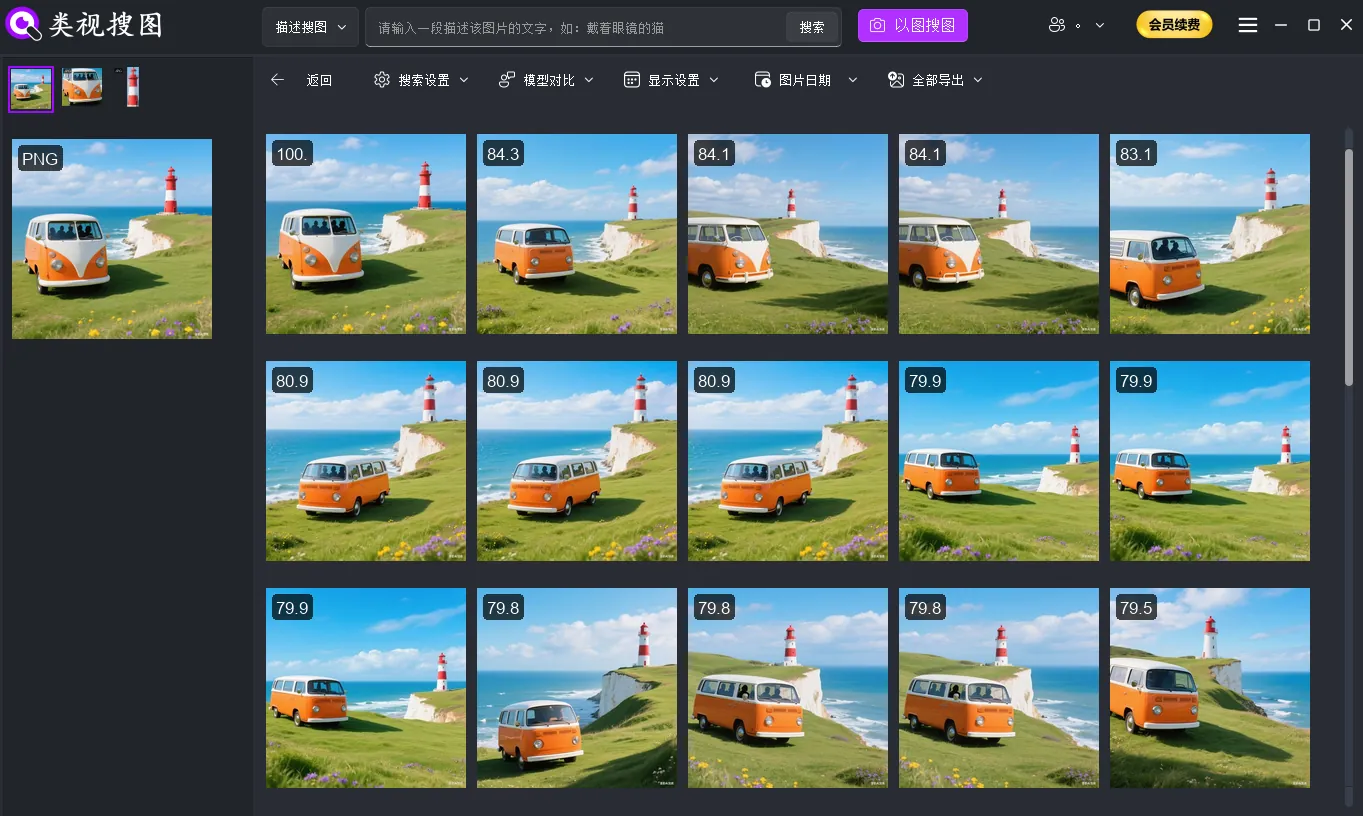
Task: Open the account chevron dropdown
Action: point(1096,25)
